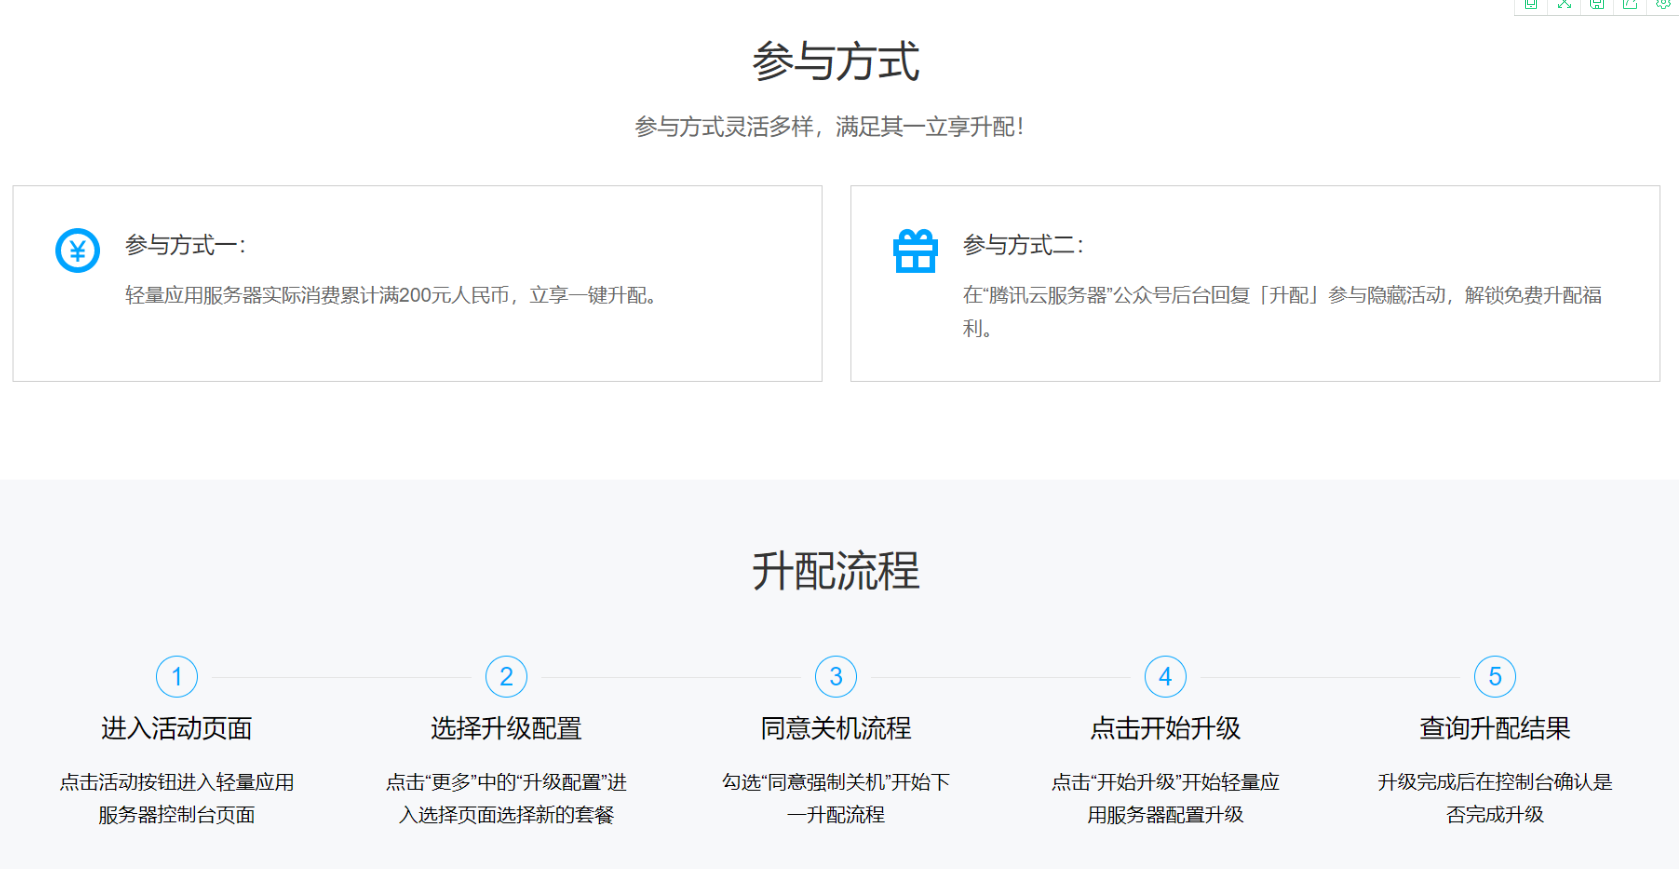The image size is (1679, 869).
Task: Click the mobile device preview icon
Action: click(x=1530, y=5)
